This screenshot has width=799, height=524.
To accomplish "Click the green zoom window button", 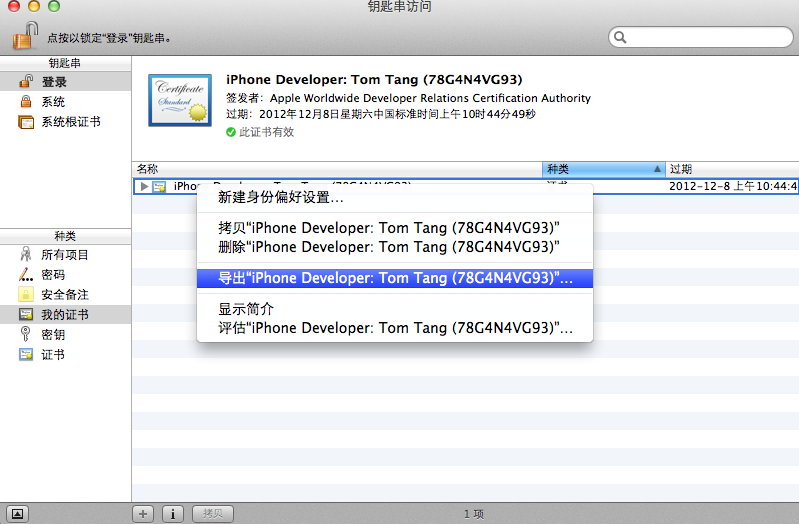I will 54,6.
